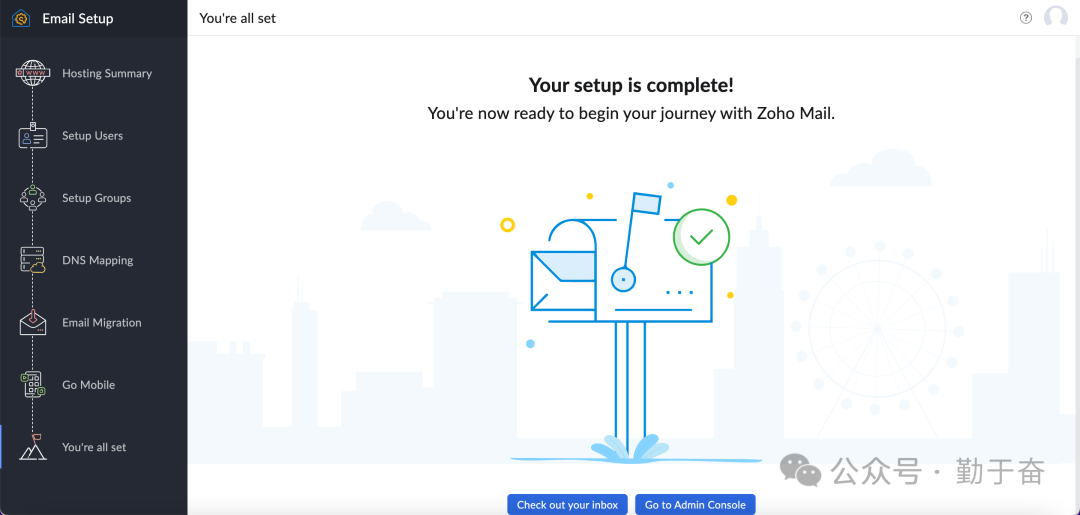Click Go to Admin Console button
1080x515 pixels.
click(x=695, y=505)
